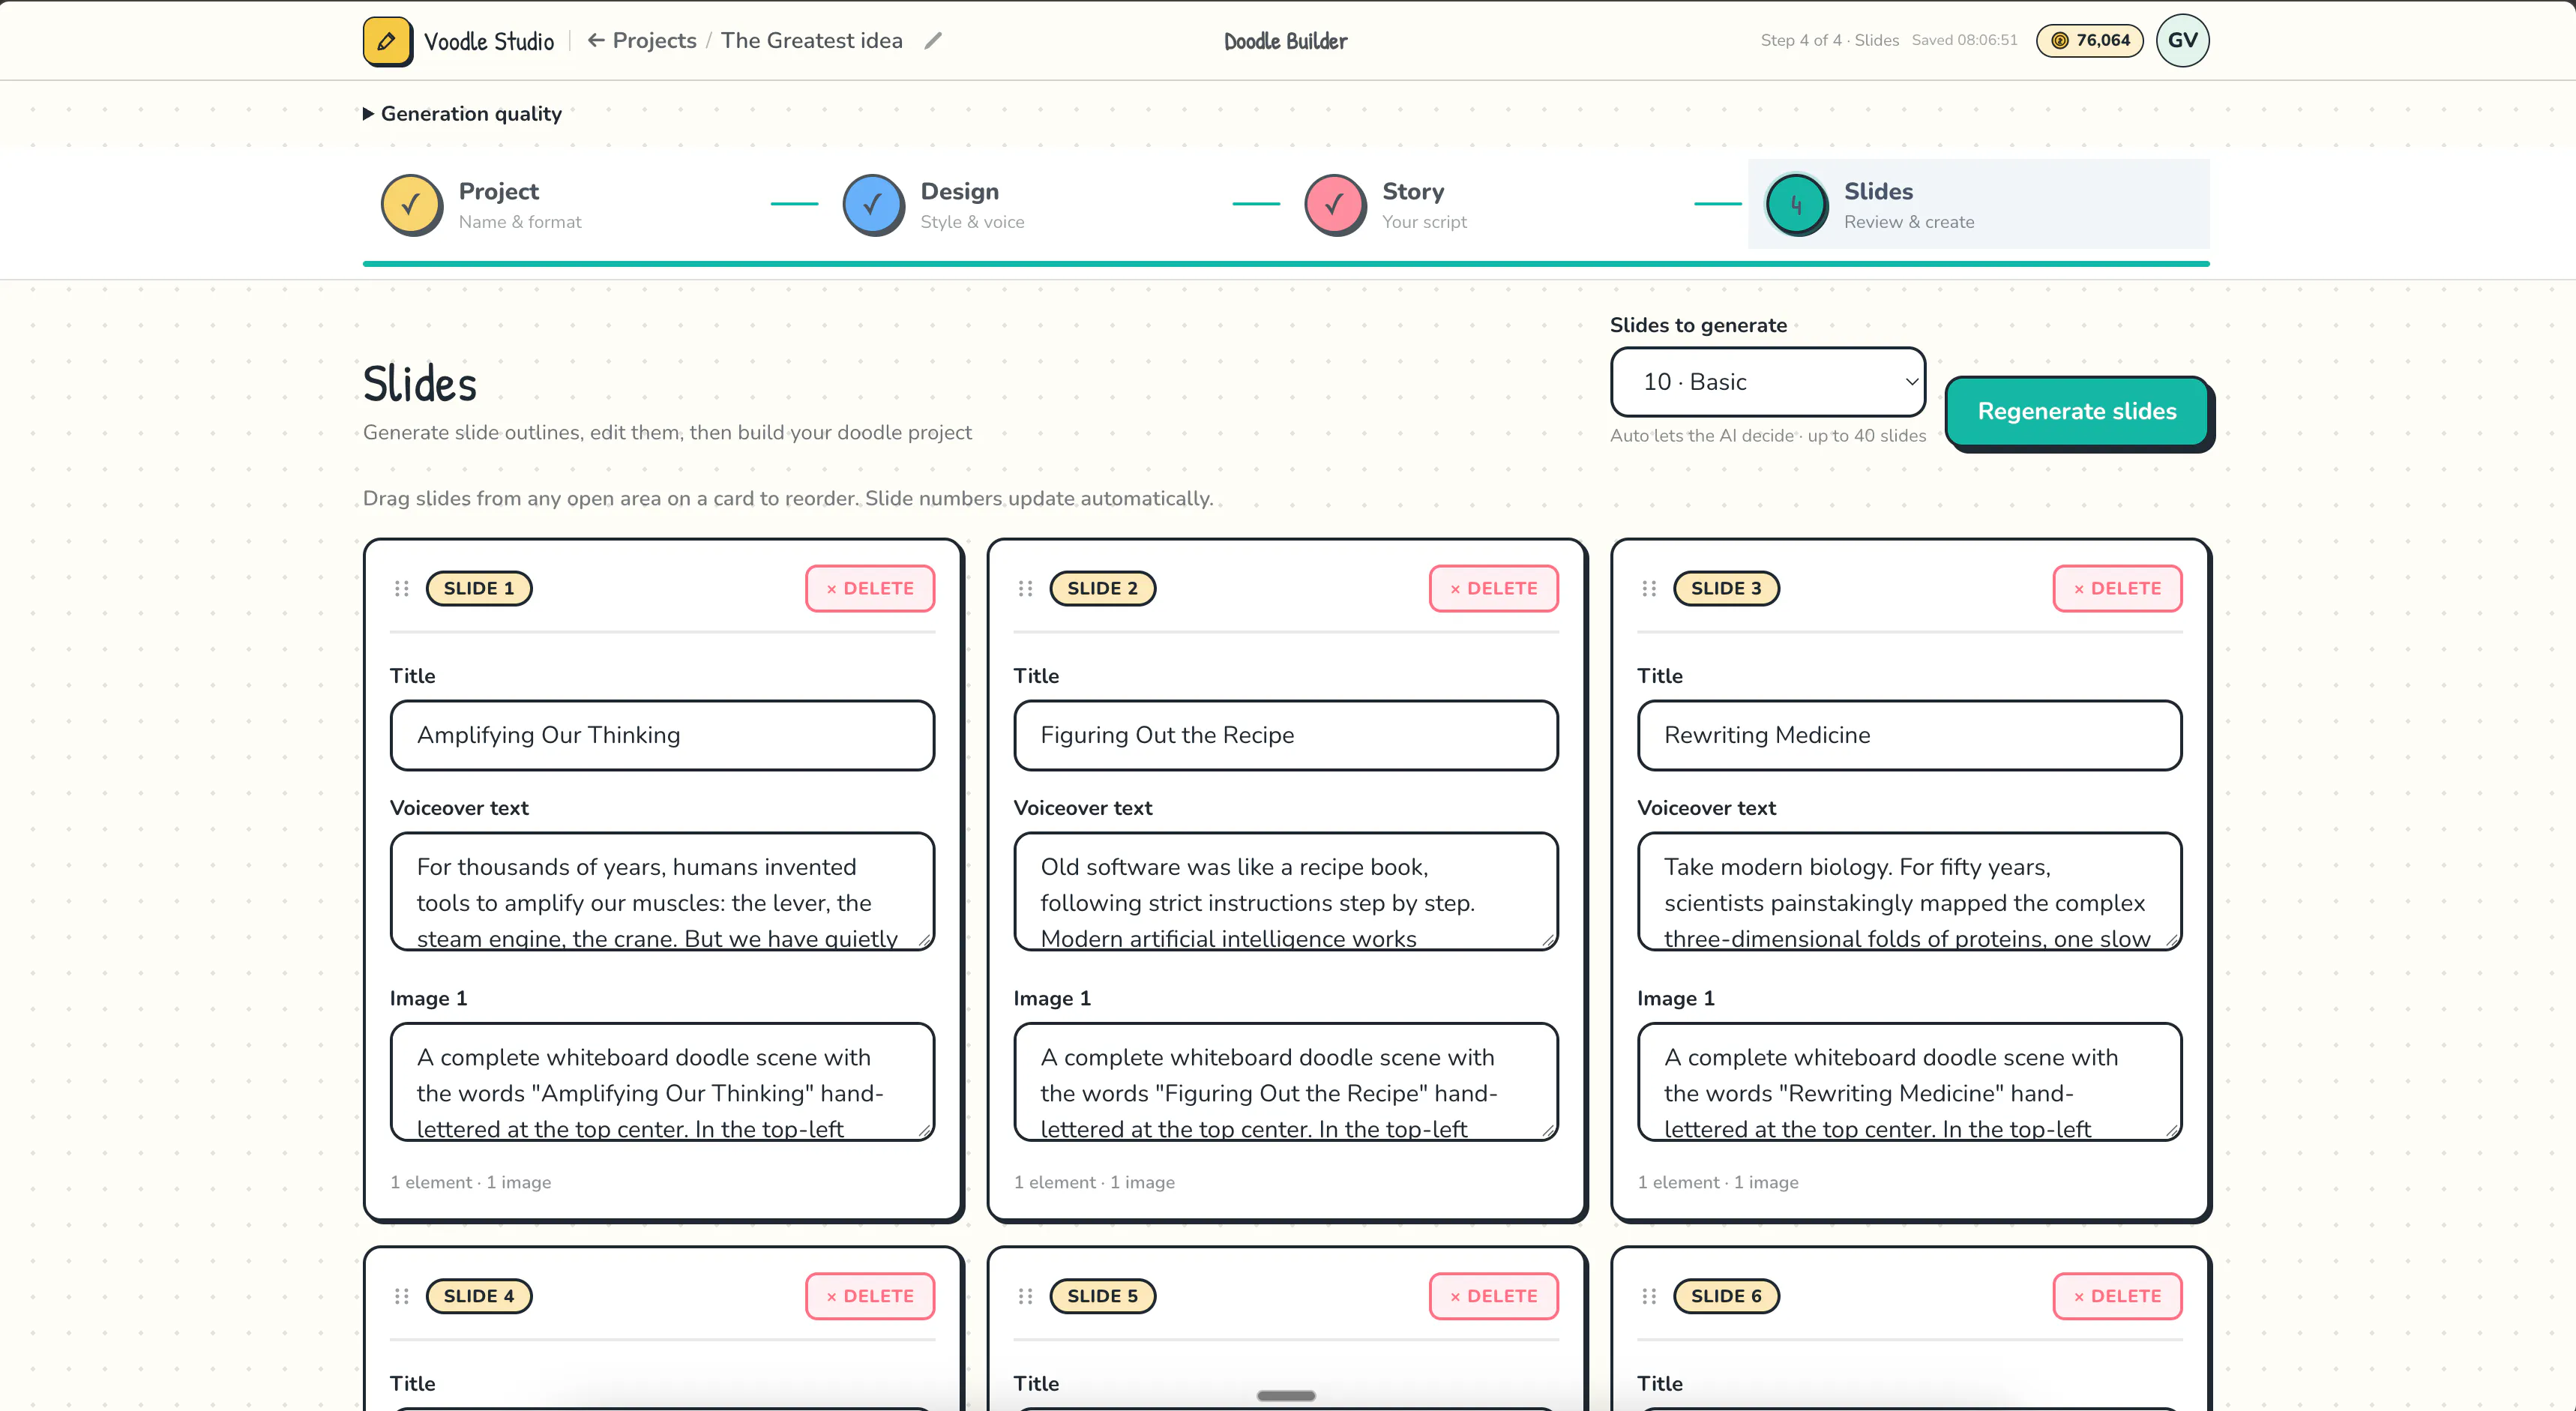This screenshot has width=2576, height=1411.
Task: Click Slide 3 Image 1 prompt box
Action: (1909, 1081)
